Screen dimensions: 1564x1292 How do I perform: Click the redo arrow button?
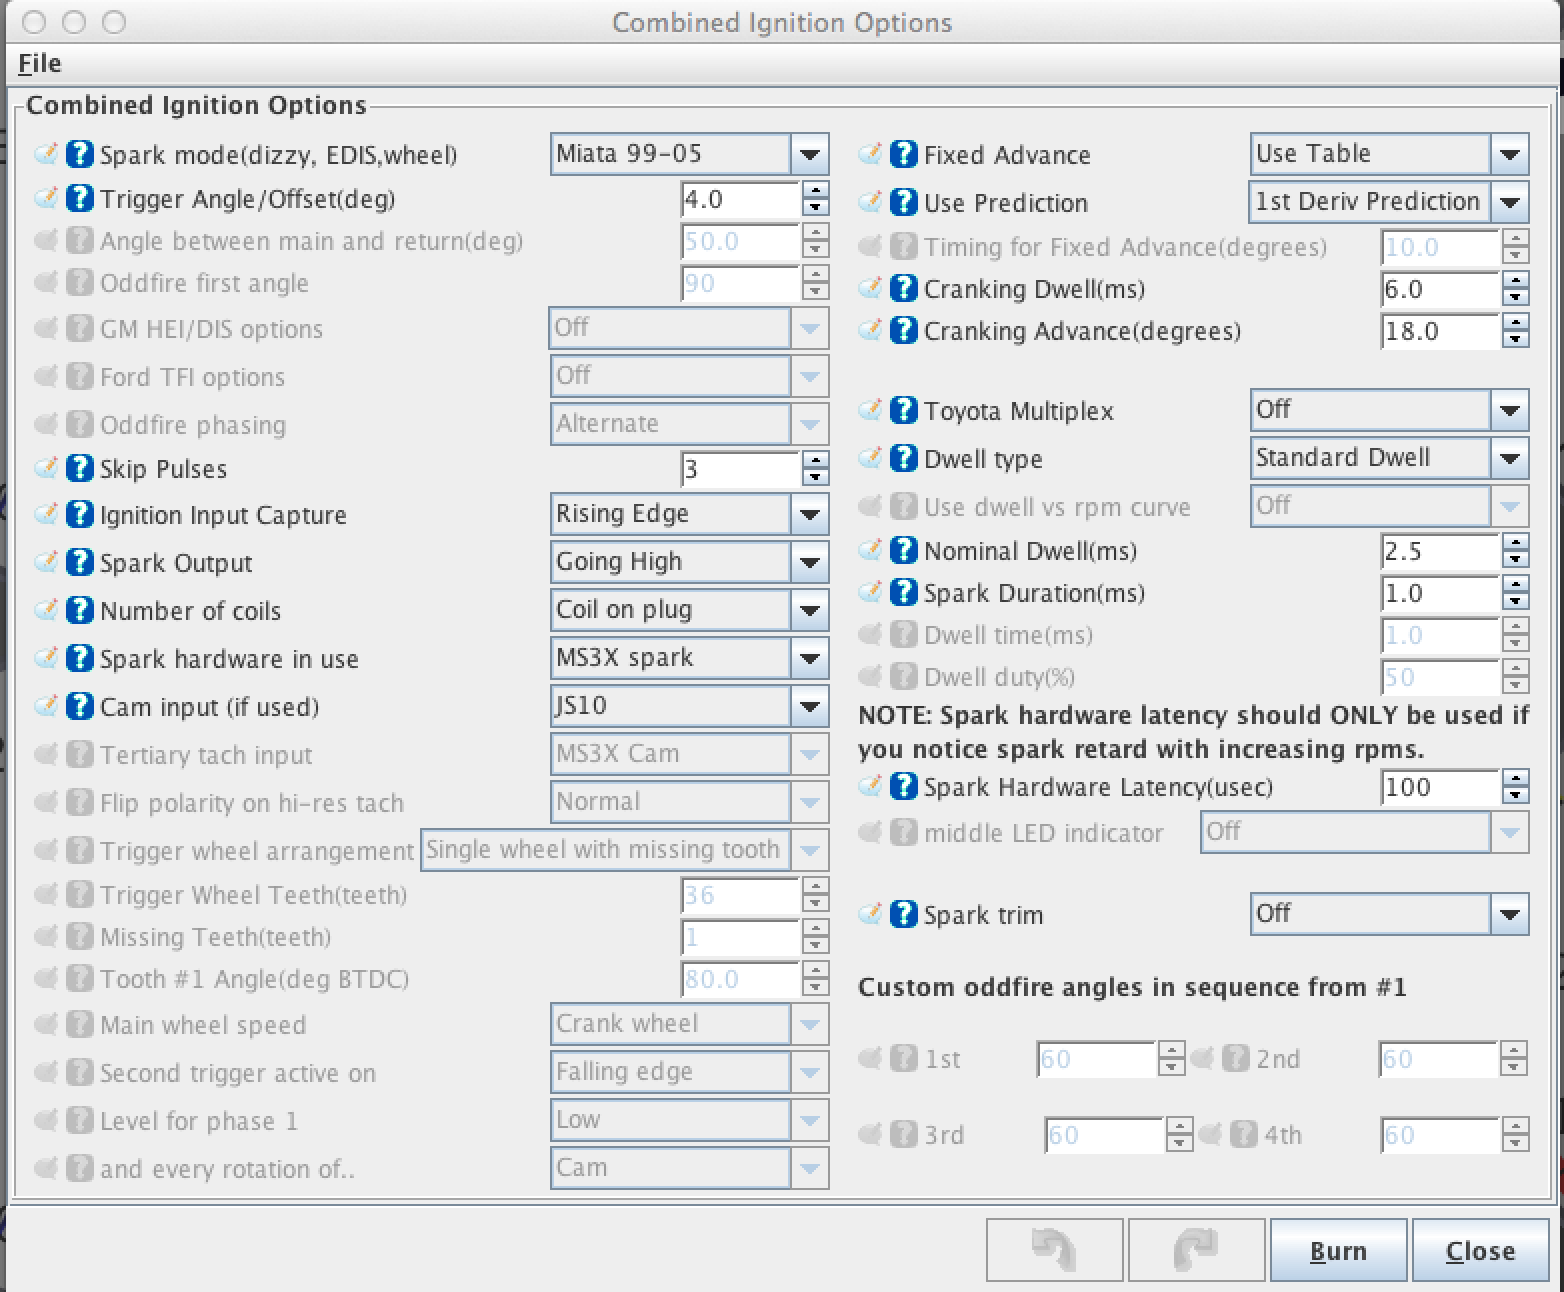tap(1196, 1249)
